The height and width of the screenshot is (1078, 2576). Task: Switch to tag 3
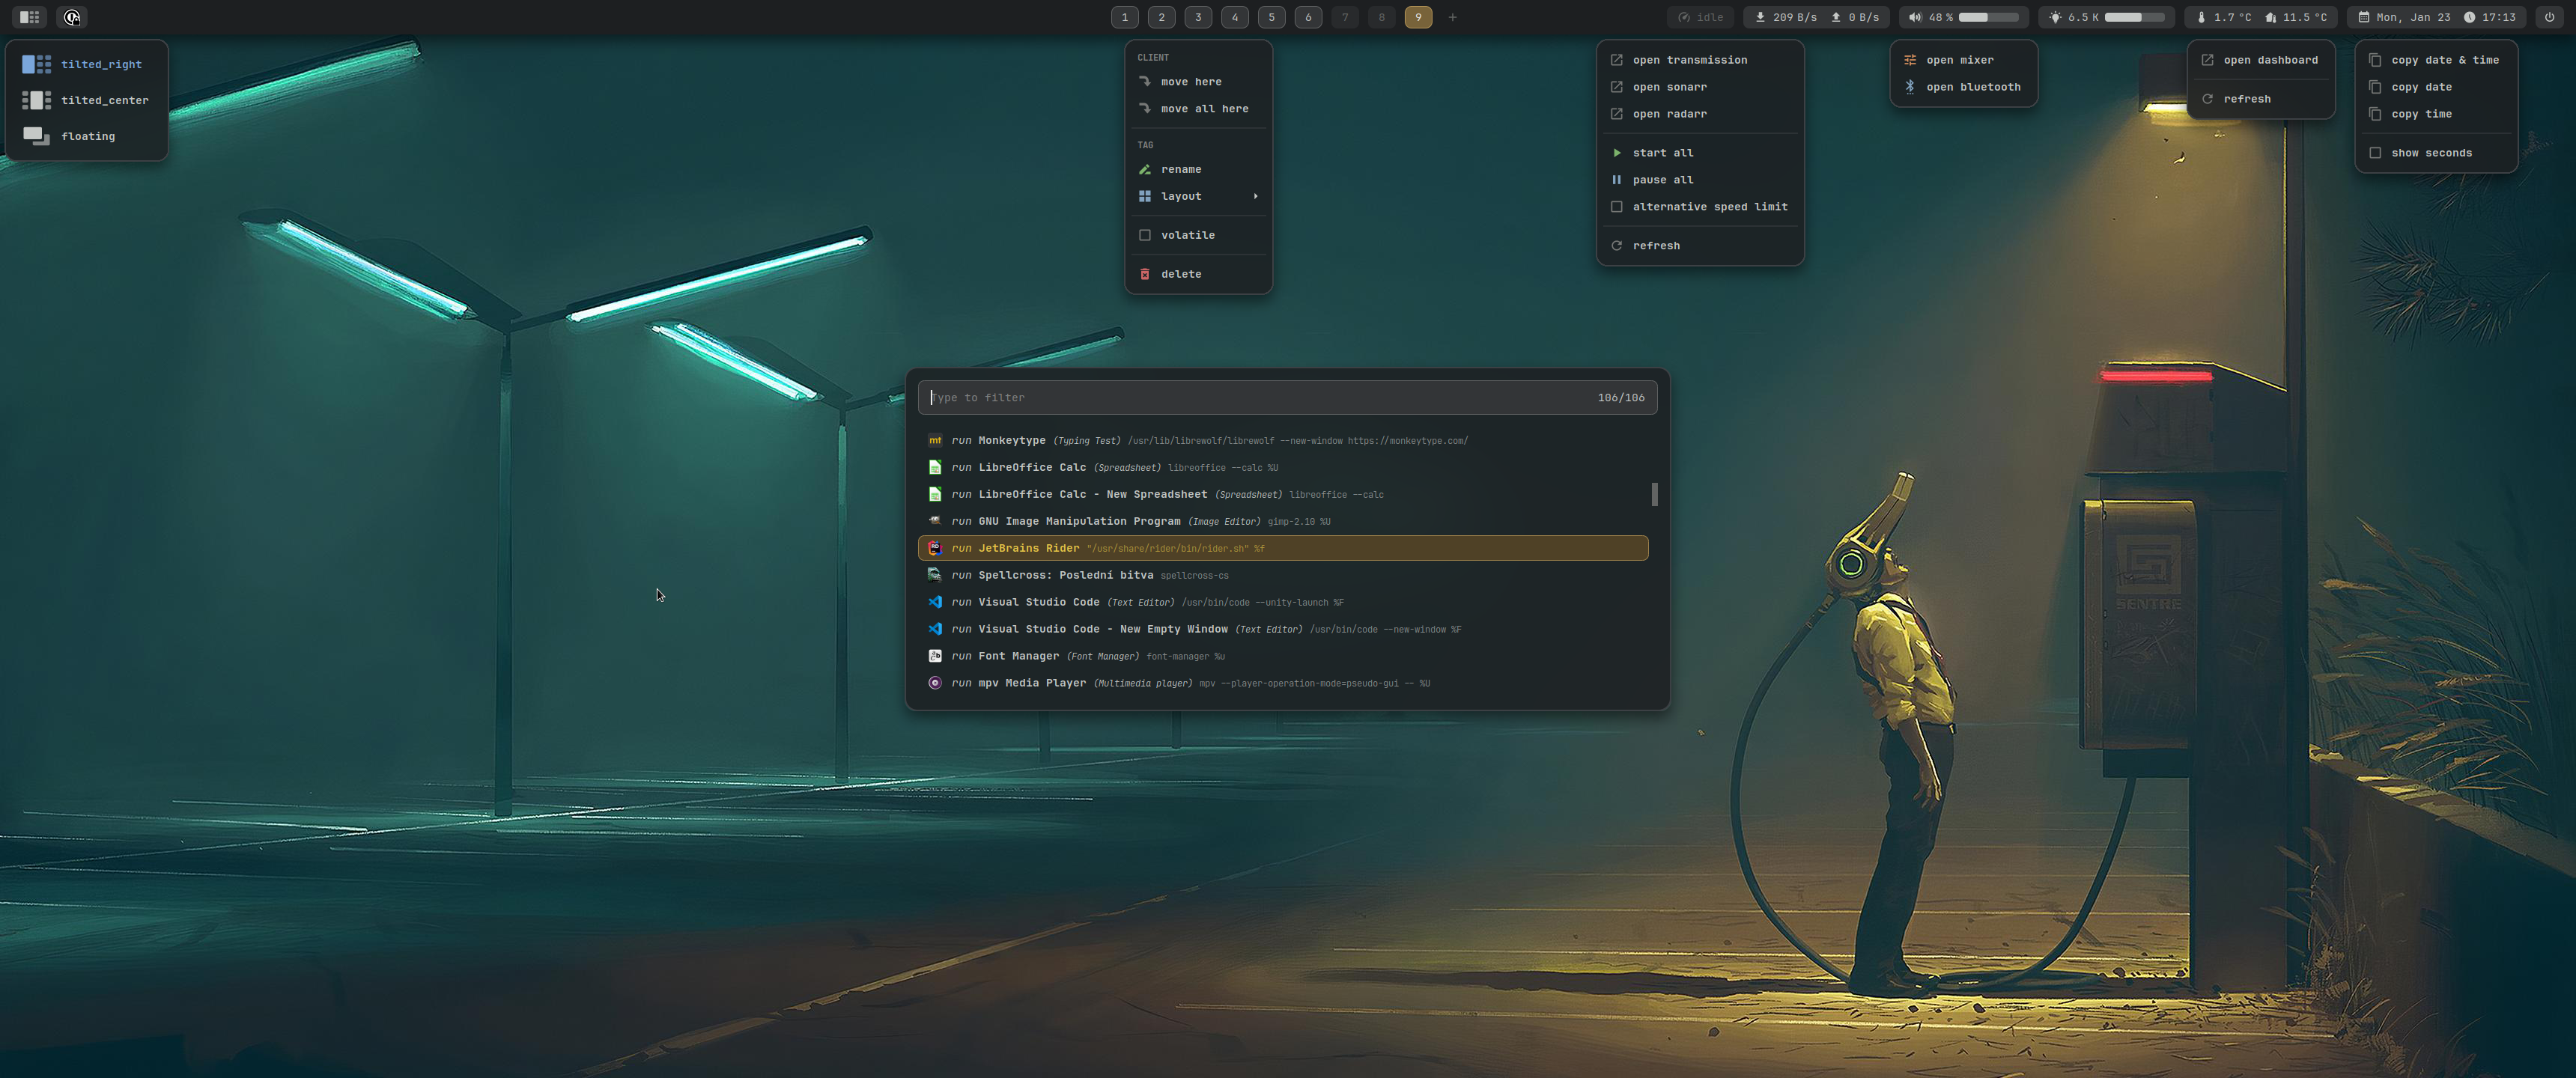point(1198,17)
